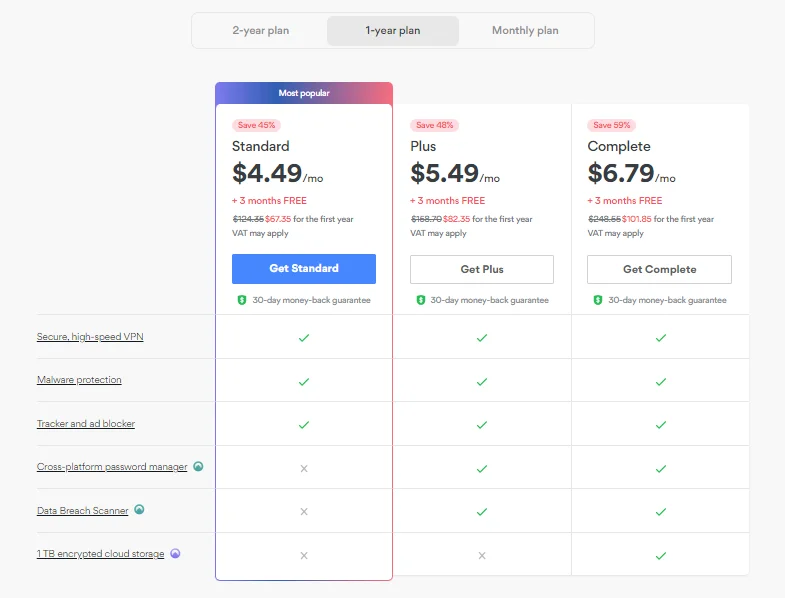Screen dimensions: 785x598
Task: Click the icon next to Data Breach Scanner
Action: [x=139, y=510]
